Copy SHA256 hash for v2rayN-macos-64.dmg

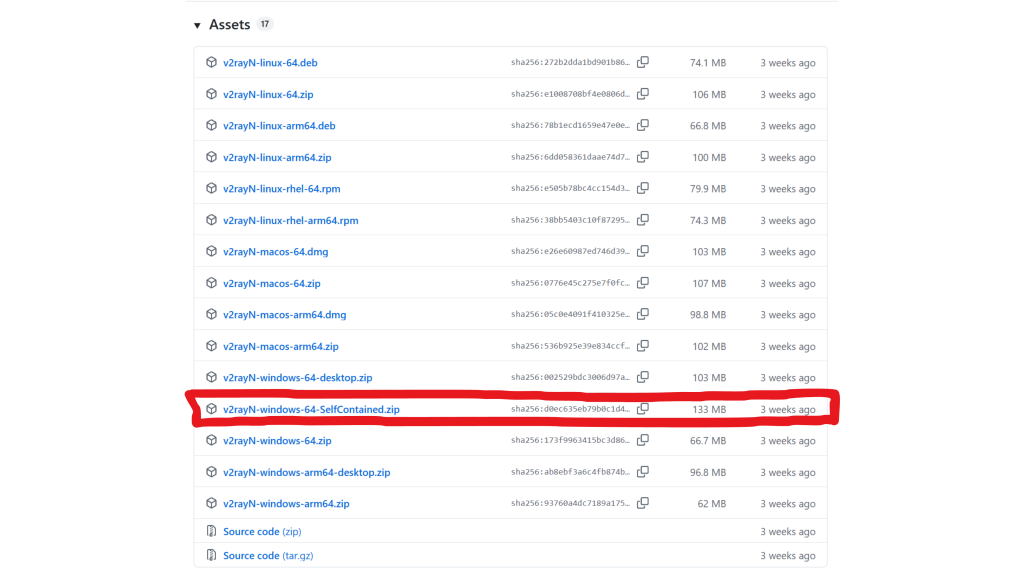click(643, 251)
